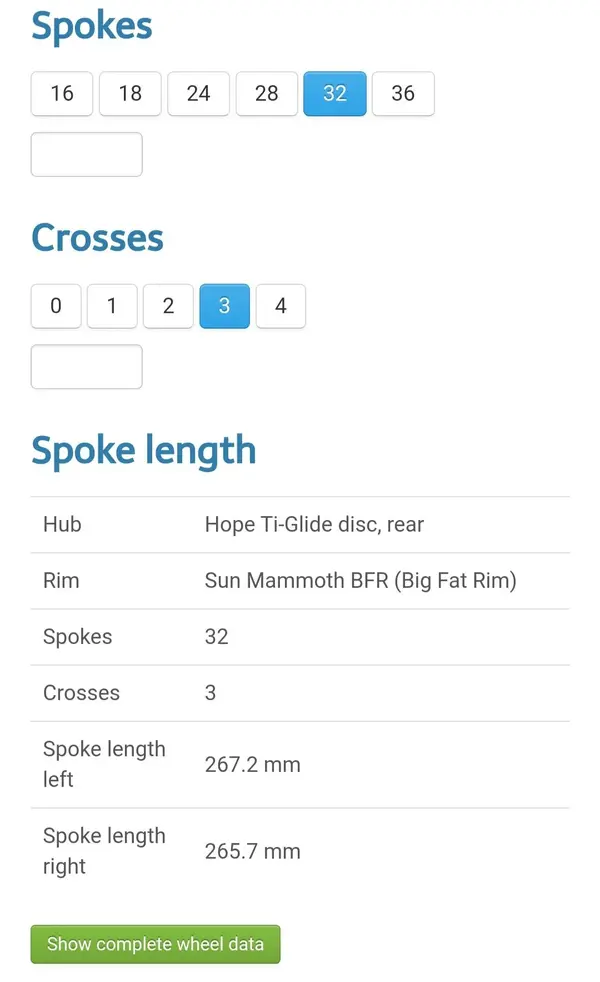This screenshot has height=982, width=600.
Task: Click the 267.2 mm left spoke length
Action: (x=253, y=765)
